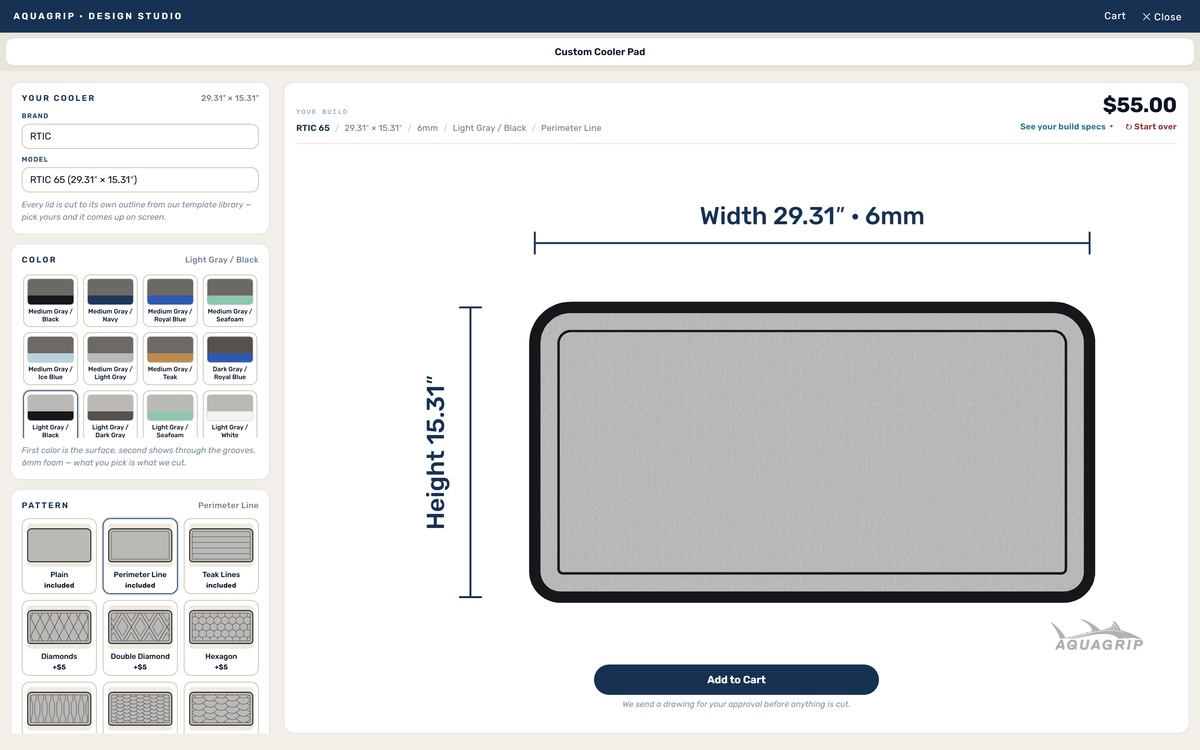1200x750 pixels.
Task: Click 6mm in the build summary
Action: tap(428, 128)
